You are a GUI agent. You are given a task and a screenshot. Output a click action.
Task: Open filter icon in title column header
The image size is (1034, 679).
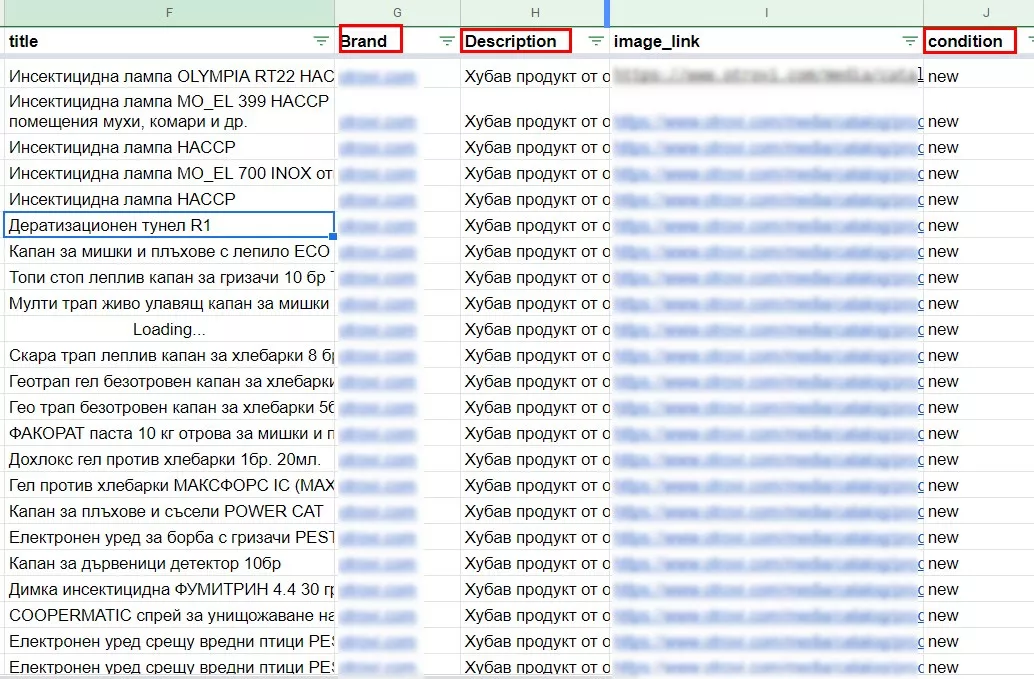[321, 41]
